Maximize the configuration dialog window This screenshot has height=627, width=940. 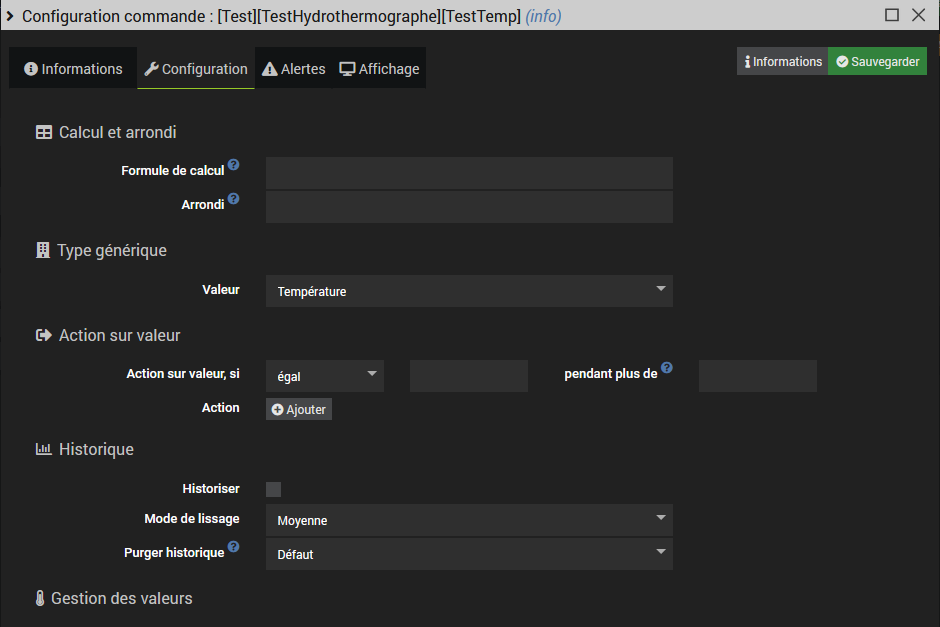pyautogui.click(x=892, y=15)
